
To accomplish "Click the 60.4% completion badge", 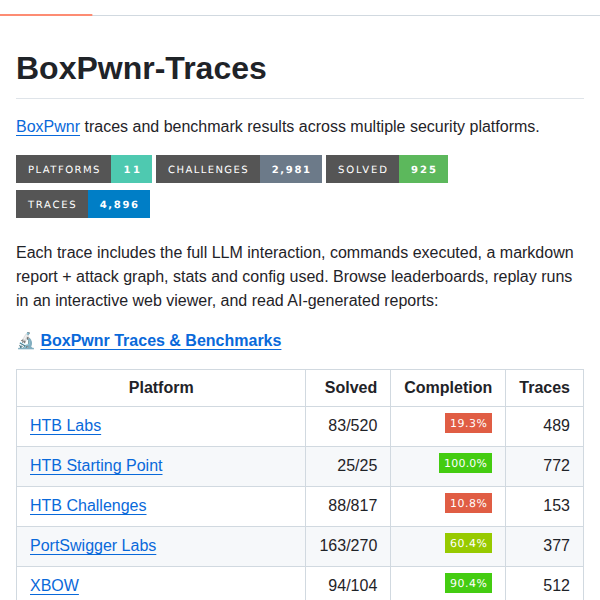I will click(468, 543).
